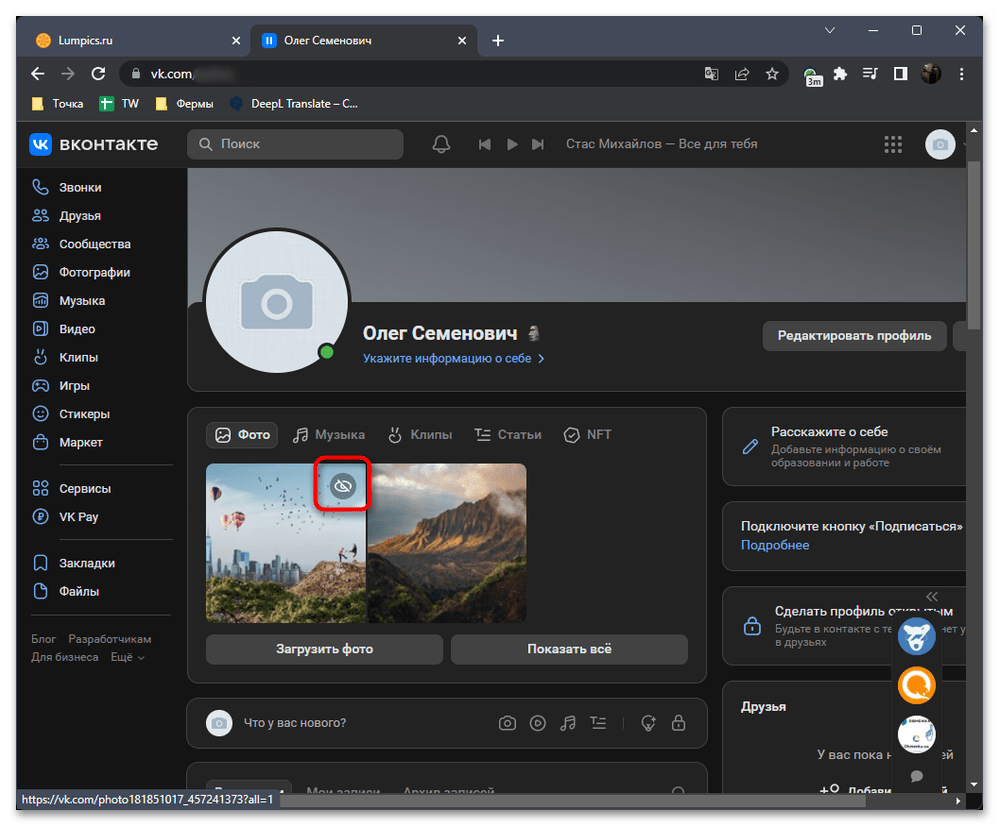
Task: Click the idea bulb icon in post box
Action: [x=648, y=723]
